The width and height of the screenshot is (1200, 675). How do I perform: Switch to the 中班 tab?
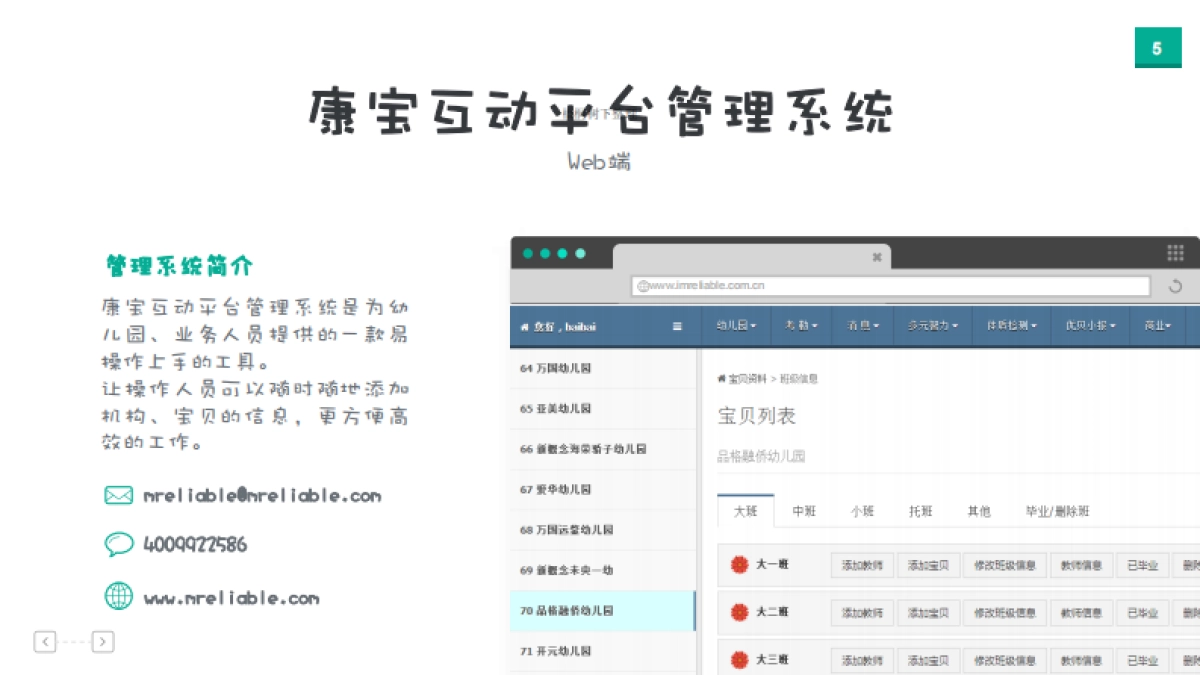(804, 510)
